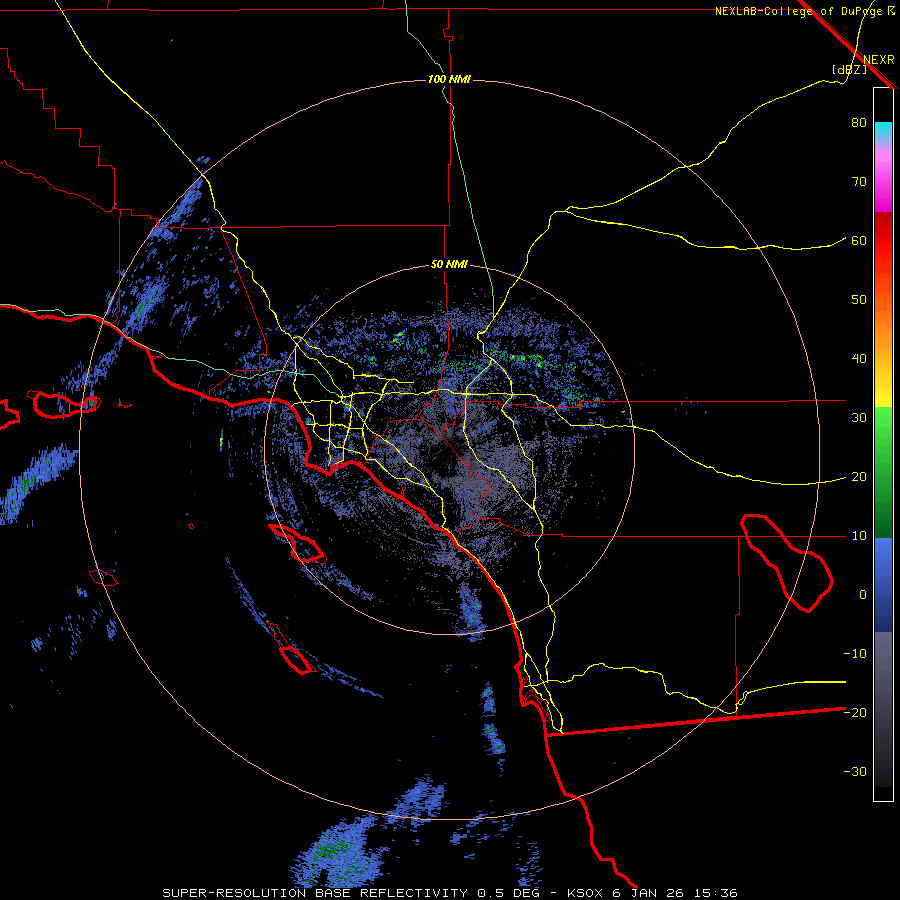Click the orange segment of the reflectivity color bar
Viewport: 900px width, 900px height.
click(x=883, y=333)
